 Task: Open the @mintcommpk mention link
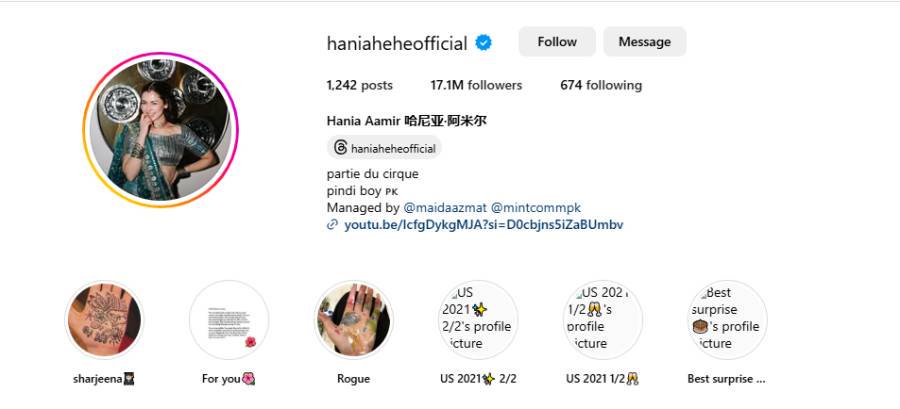[536, 207]
